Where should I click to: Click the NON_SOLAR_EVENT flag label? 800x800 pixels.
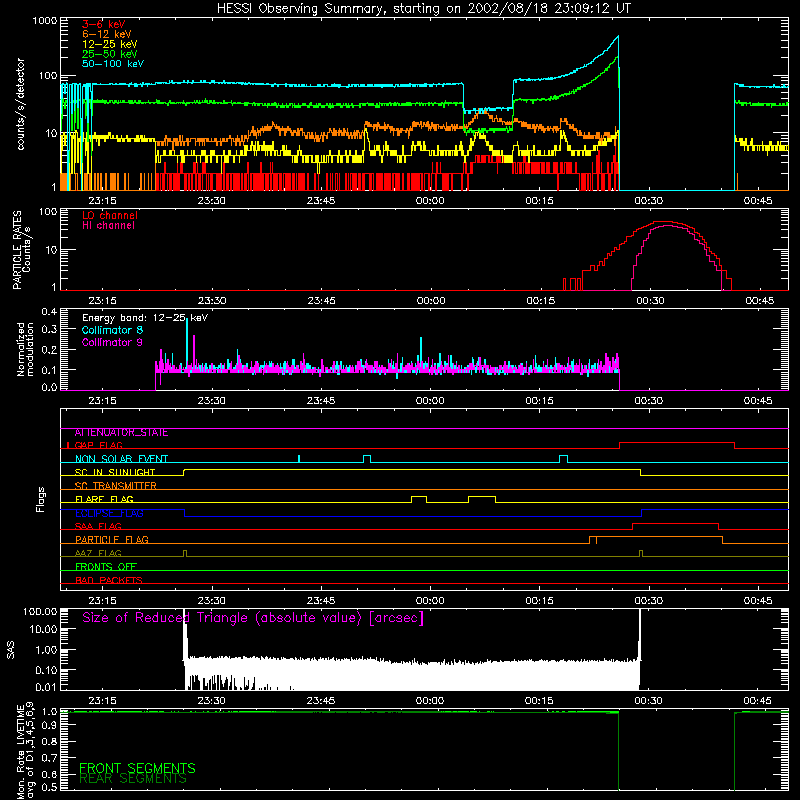point(121,459)
